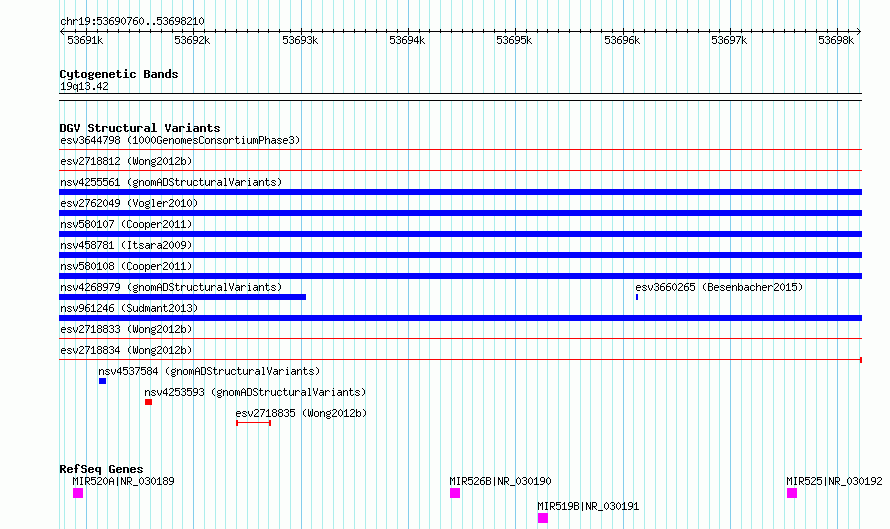
Task: Click the red esv2718835 variant bracket bar
Action: 254,423
